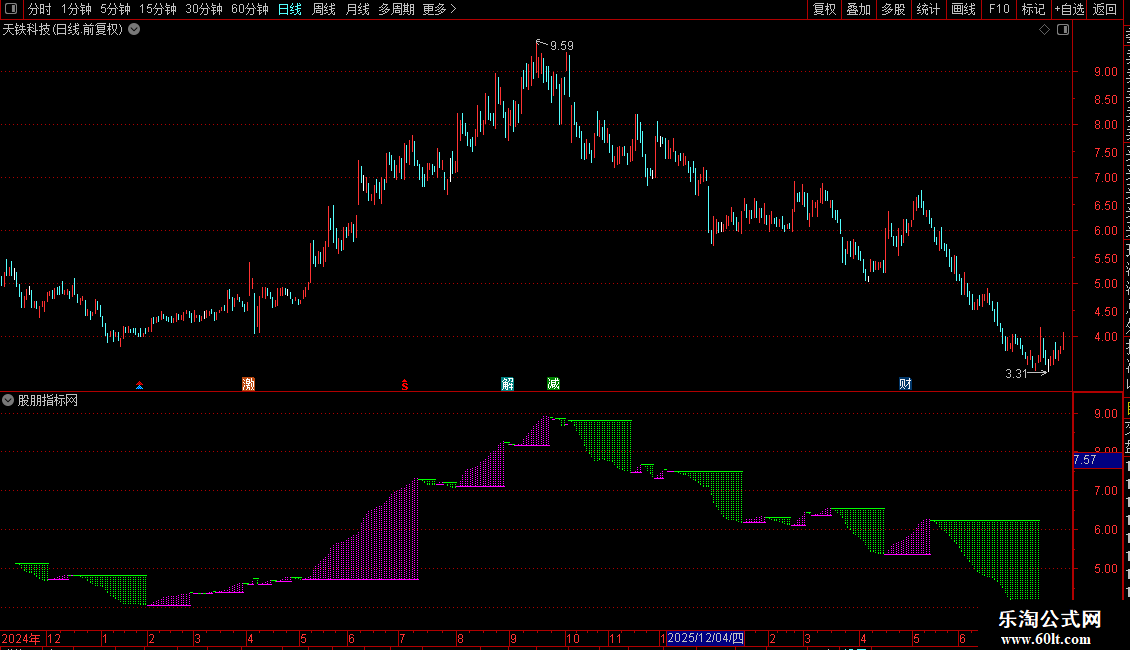
Task: Open the 多周期 multi-period view
Action: point(396,9)
